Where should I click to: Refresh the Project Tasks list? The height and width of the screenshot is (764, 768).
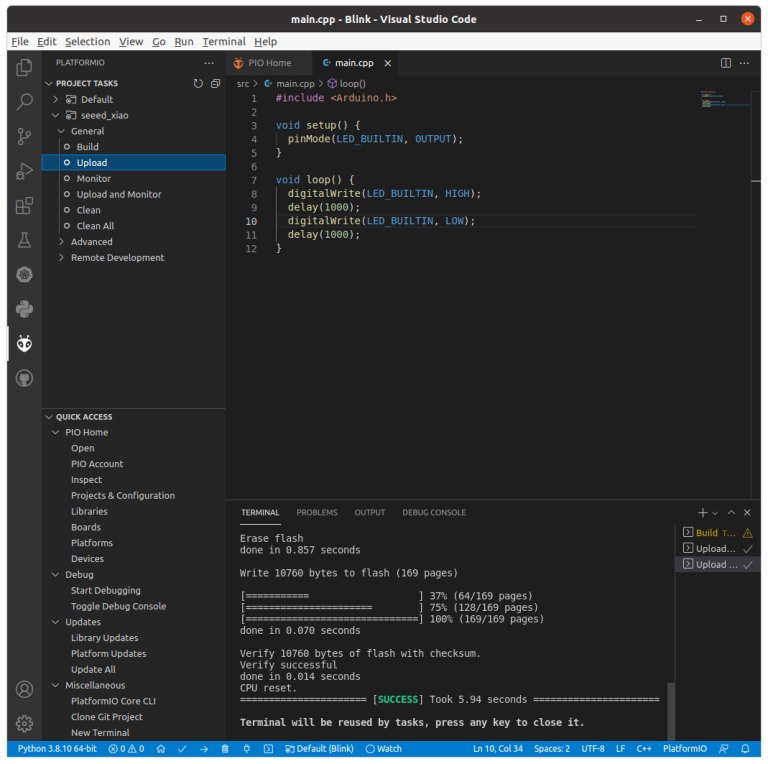198,83
